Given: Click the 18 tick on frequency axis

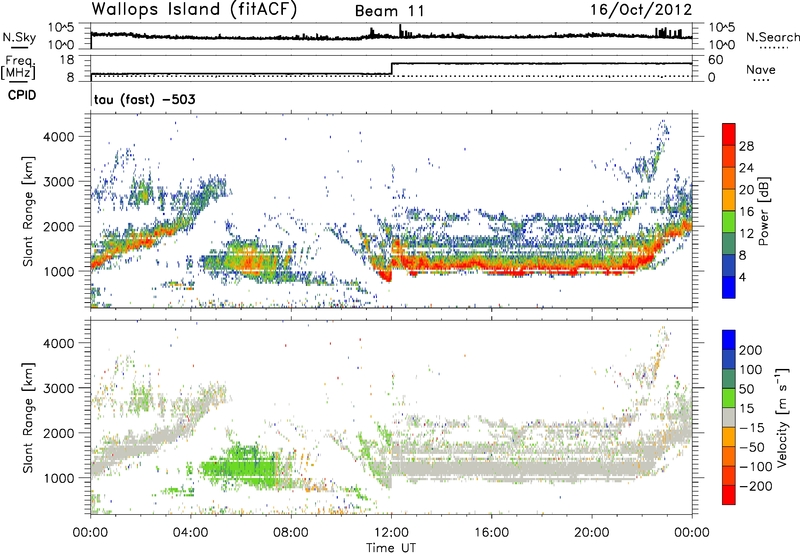Looking at the screenshot, I should pos(67,60).
